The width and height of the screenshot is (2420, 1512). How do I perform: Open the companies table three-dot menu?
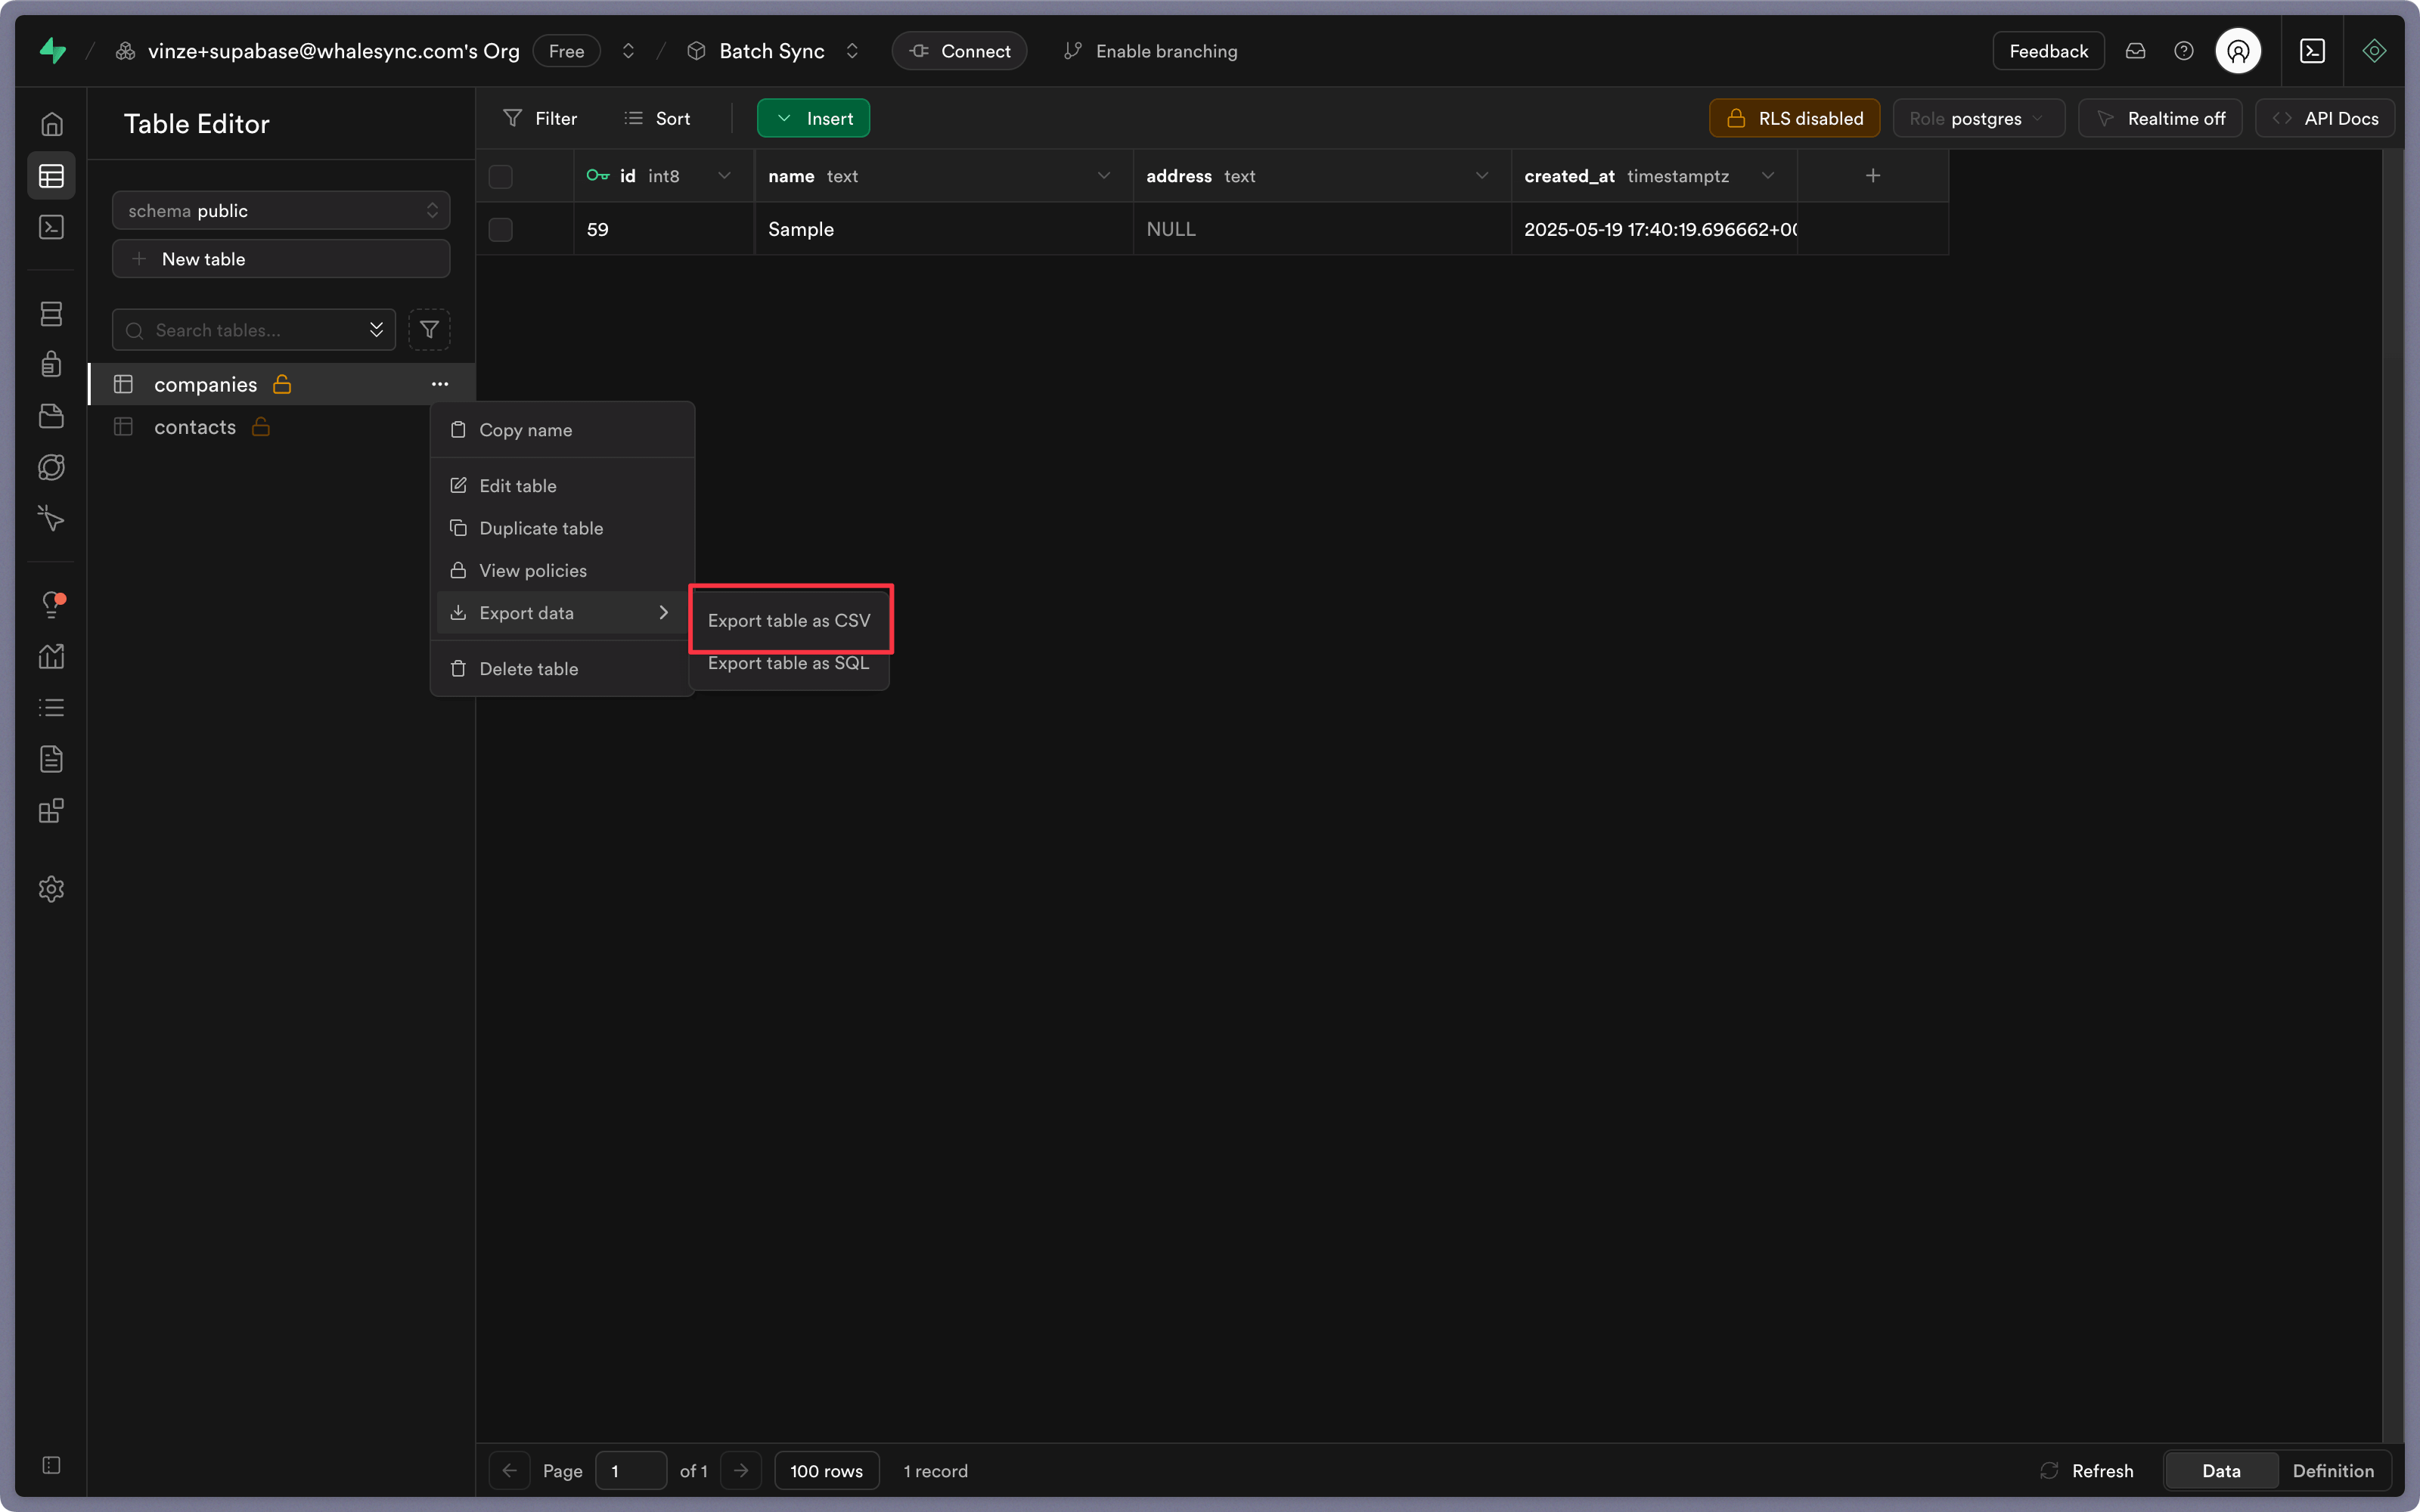tap(440, 384)
